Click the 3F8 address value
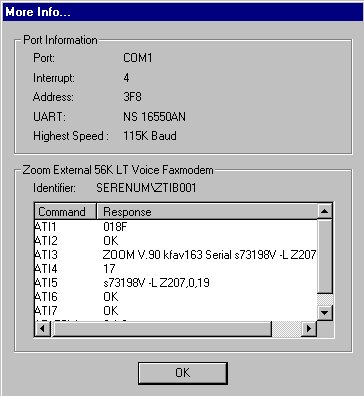The height and width of the screenshot is (396, 364). pos(132,97)
